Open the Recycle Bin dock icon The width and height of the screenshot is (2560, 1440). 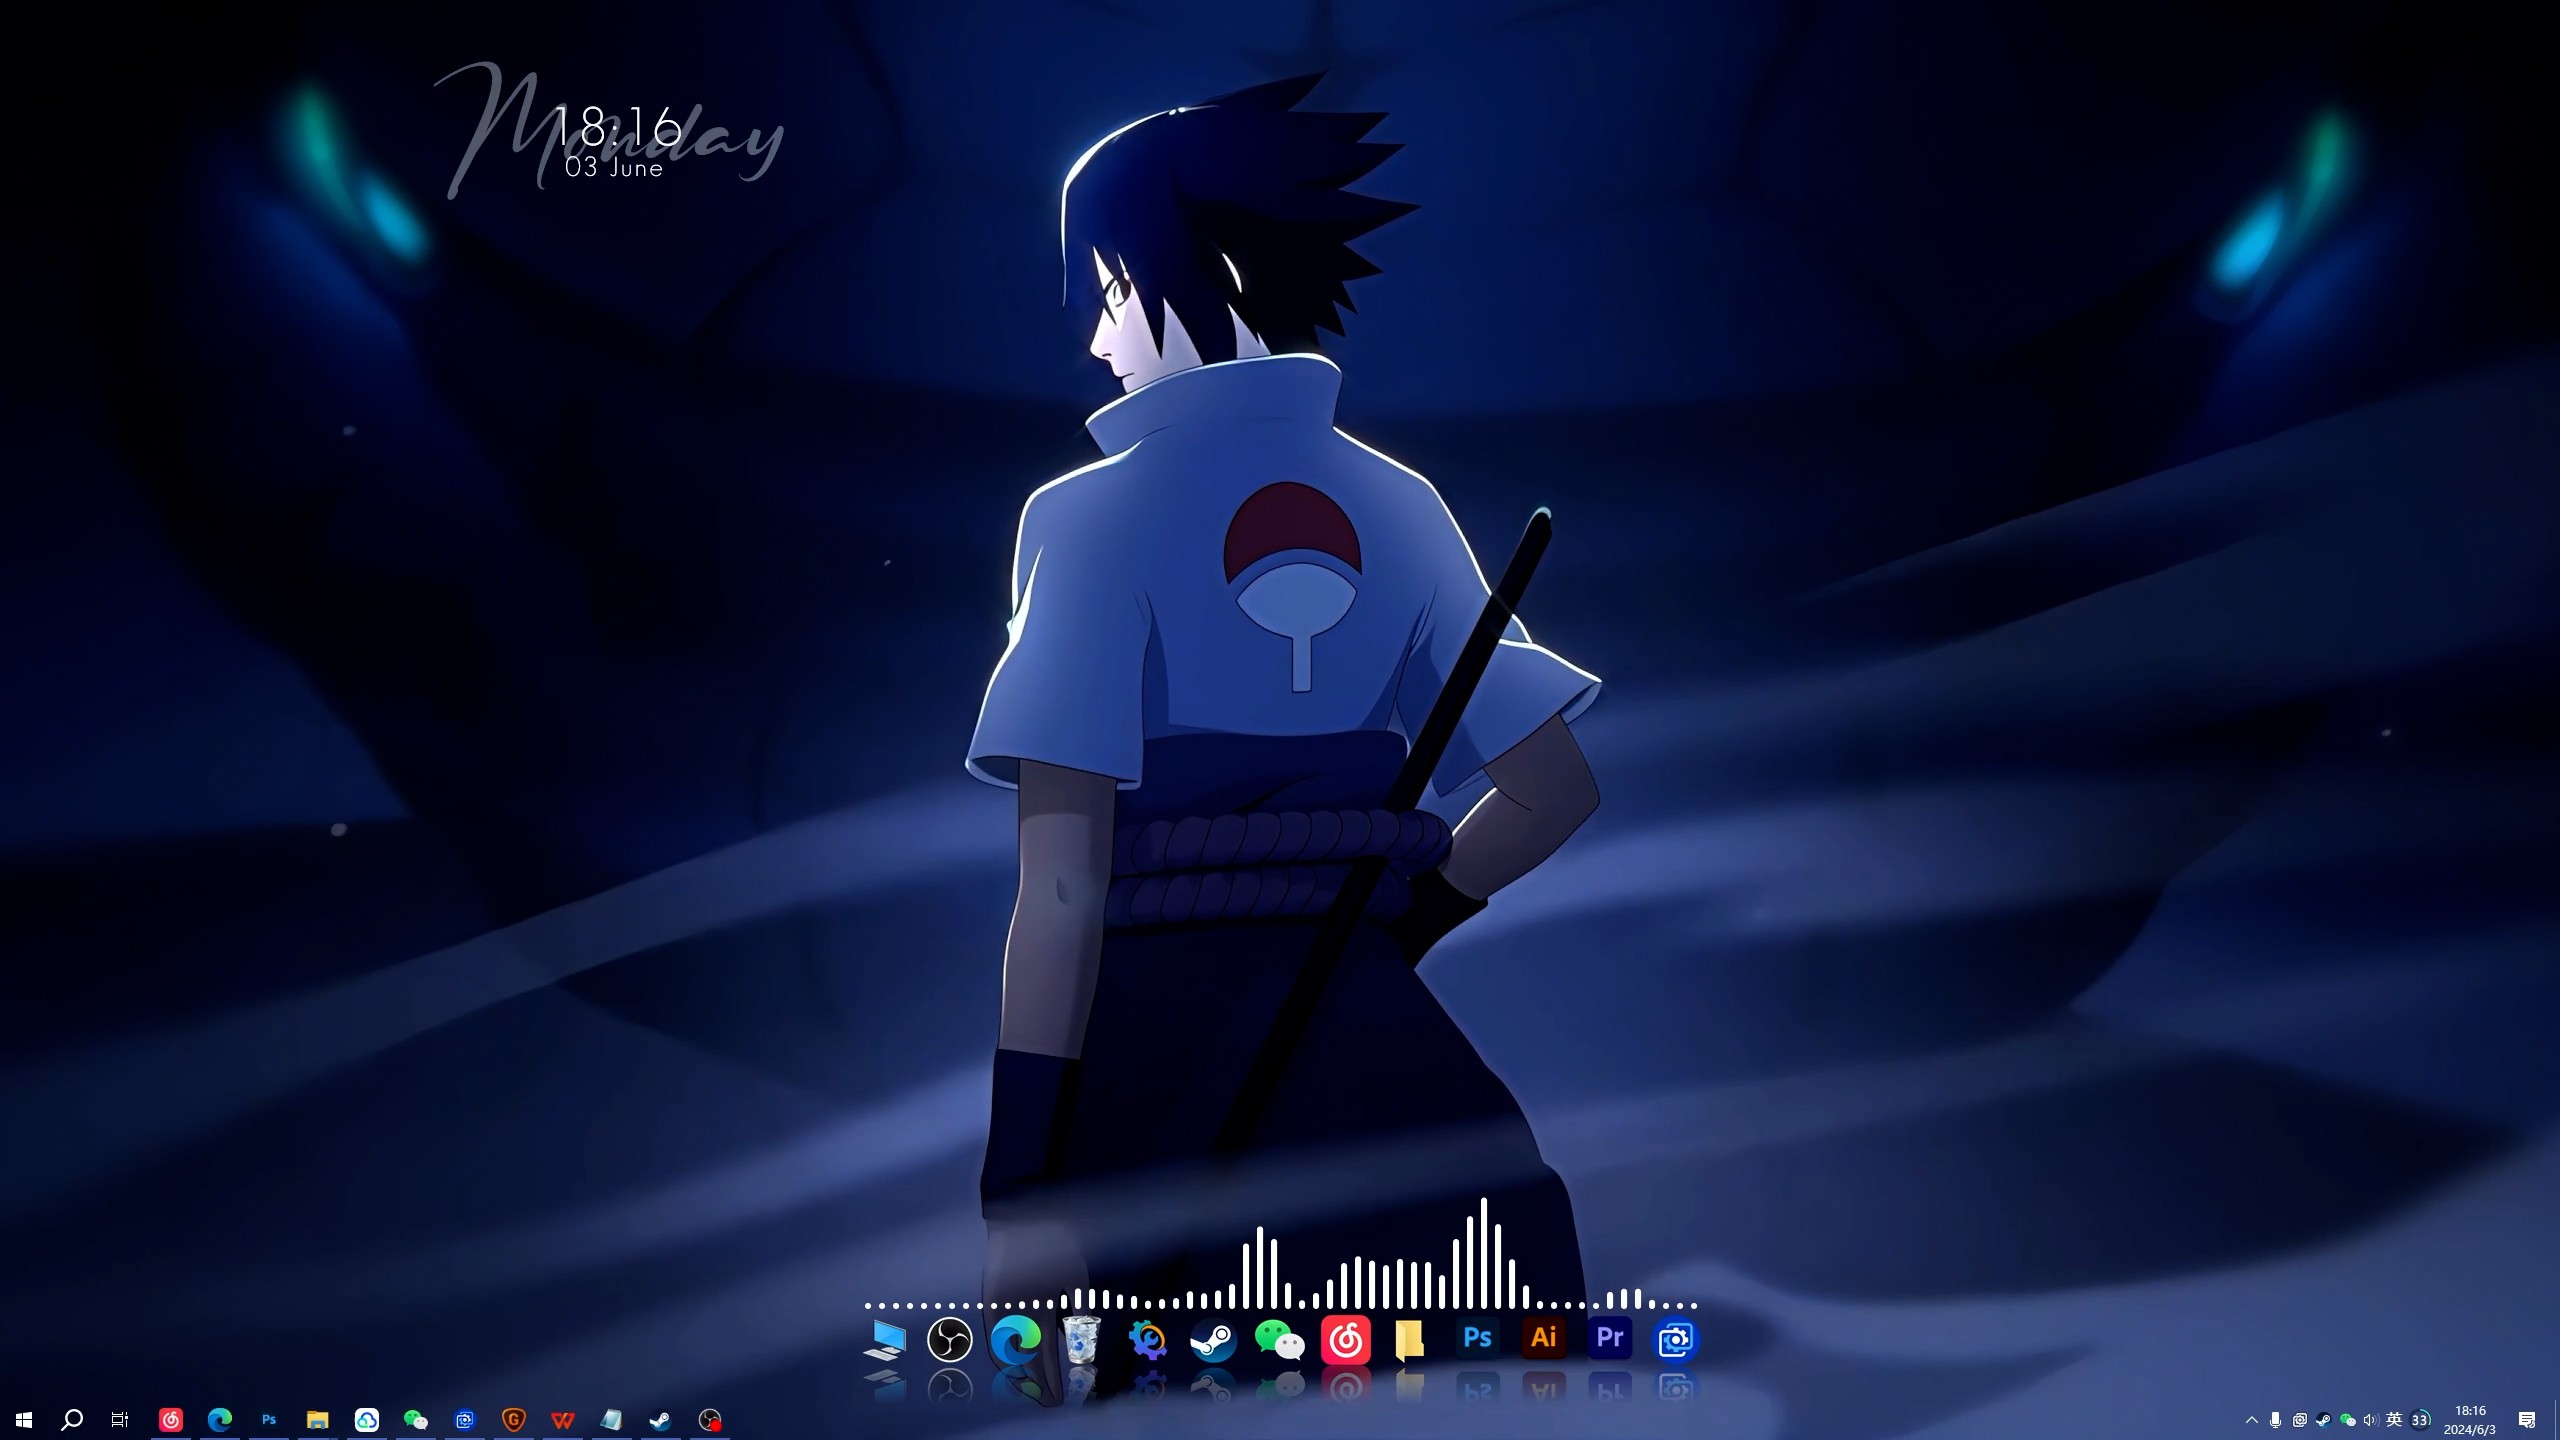(1081, 1339)
